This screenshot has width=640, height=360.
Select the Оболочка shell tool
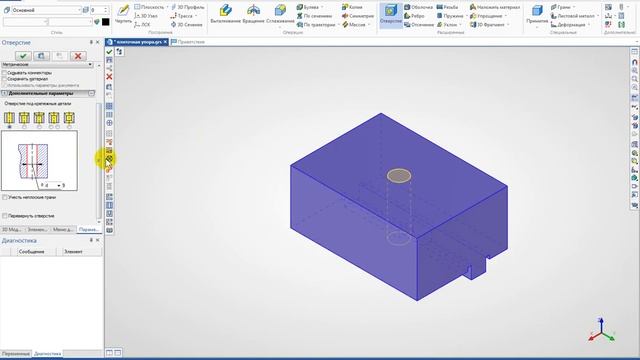point(418,7)
